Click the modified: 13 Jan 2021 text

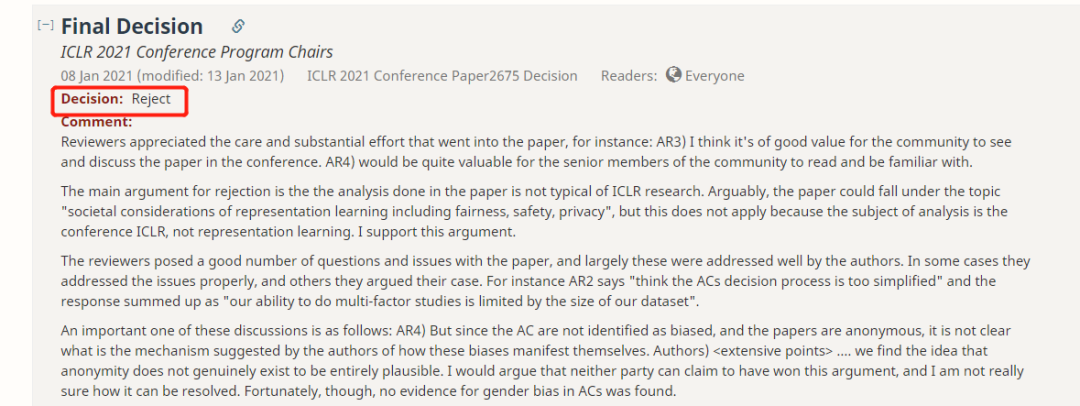pyautogui.click(x=211, y=76)
